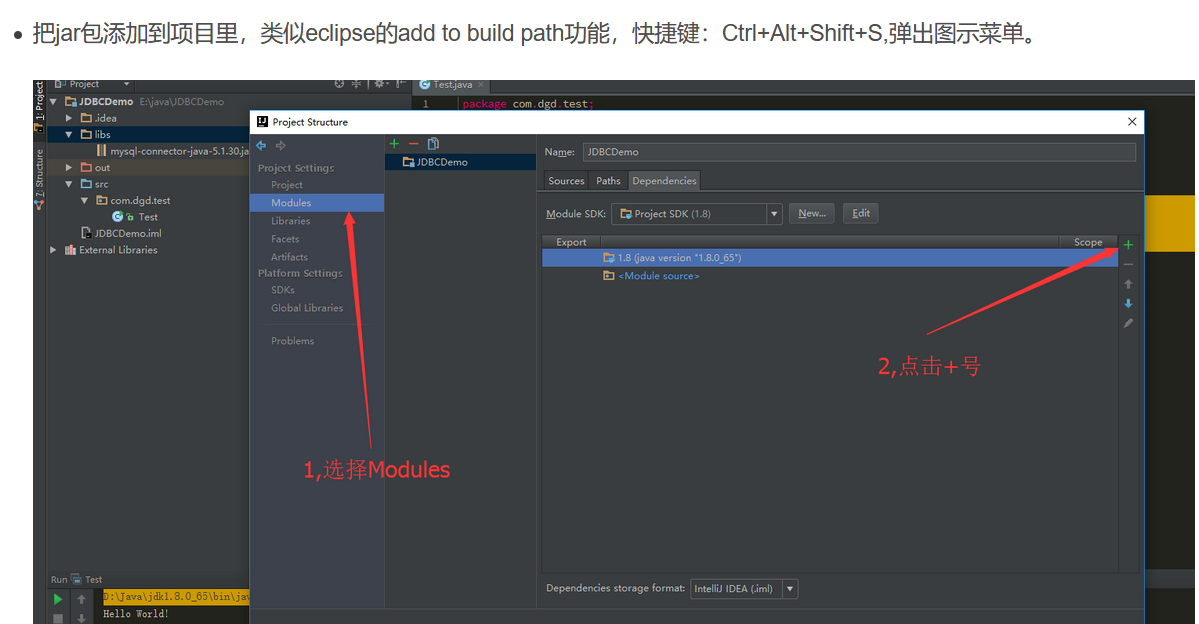The width and height of the screenshot is (1199, 624).
Task: Open the Project panel gear settings icon
Action: pos(380,84)
